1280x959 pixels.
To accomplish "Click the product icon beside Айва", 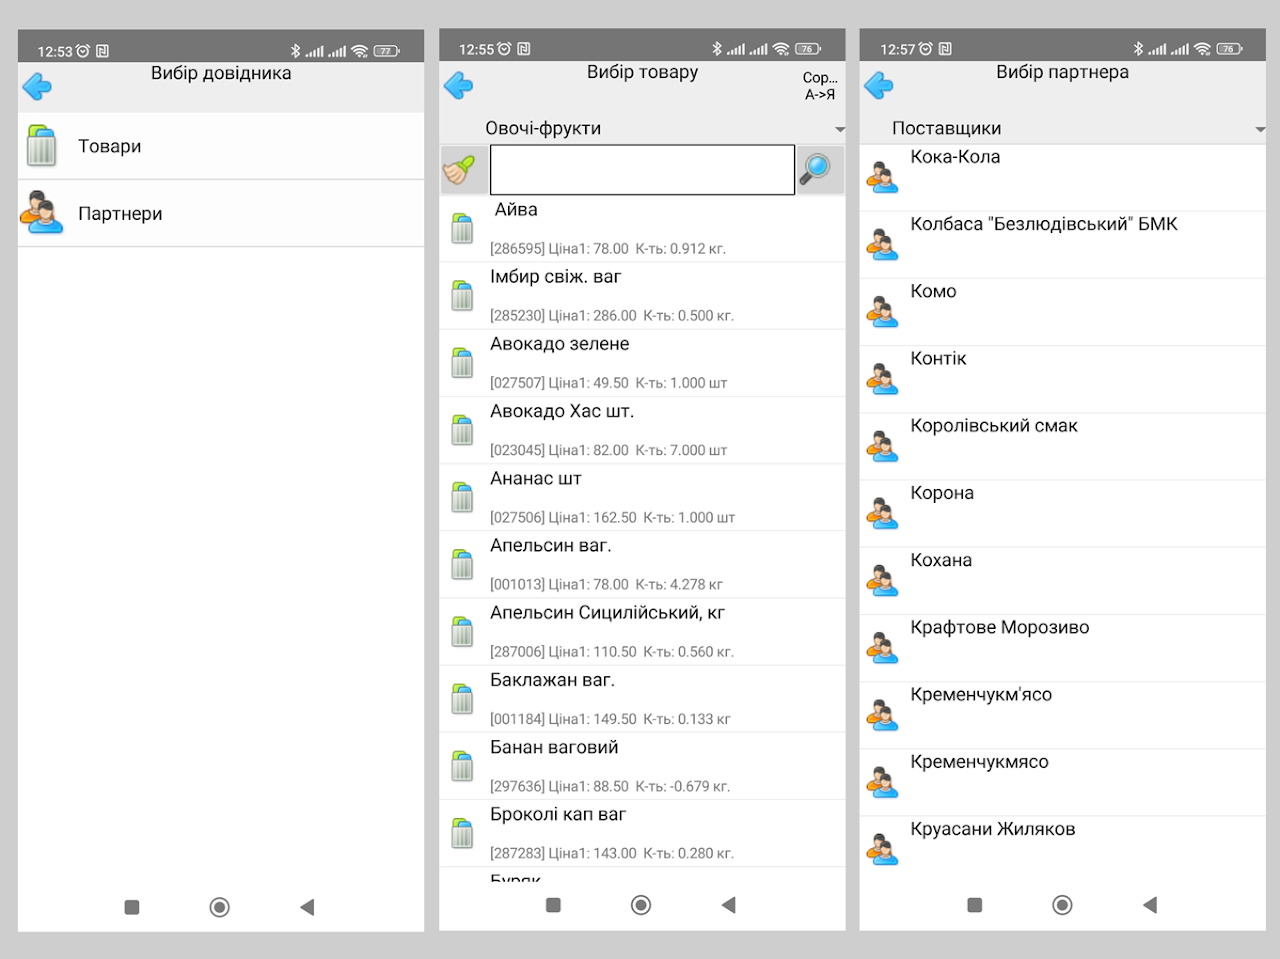I will click(462, 229).
